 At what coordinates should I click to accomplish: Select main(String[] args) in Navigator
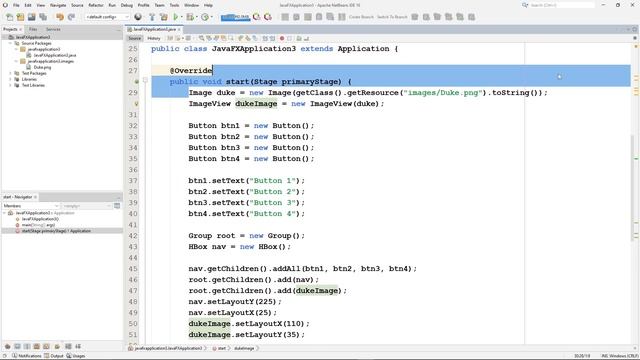(38, 225)
